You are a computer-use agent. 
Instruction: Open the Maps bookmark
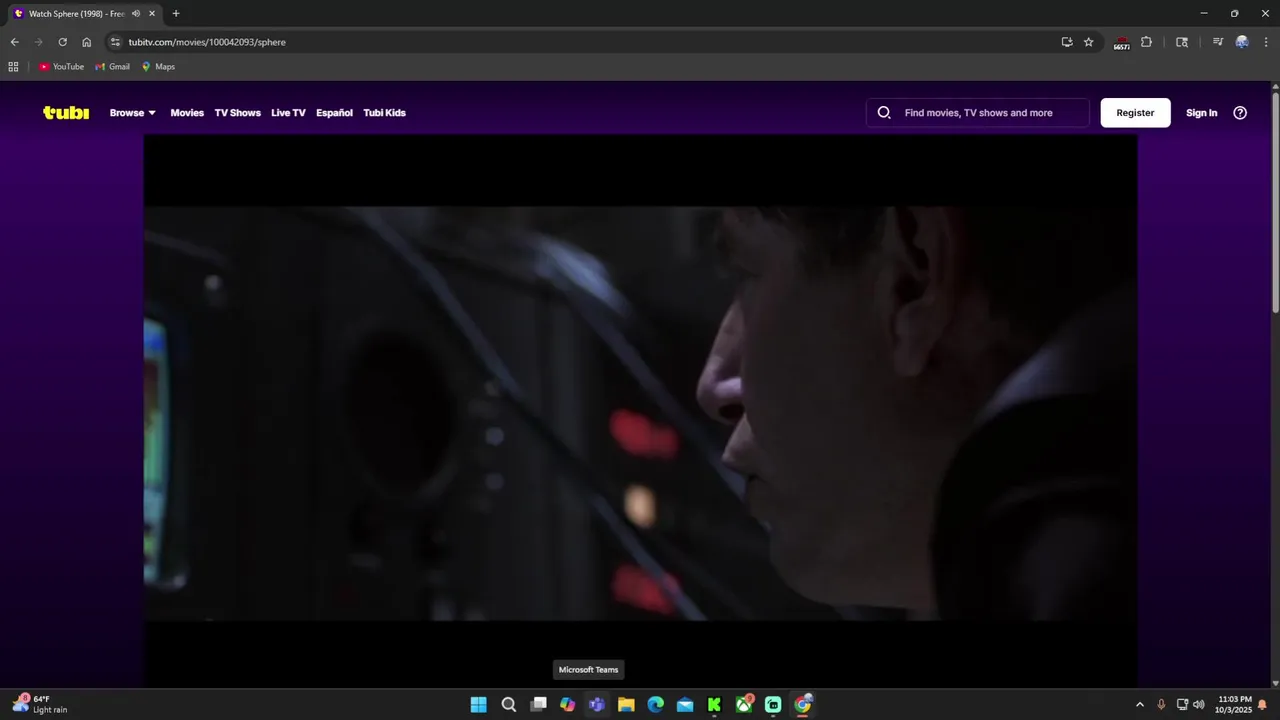click(x=158, y=67)
